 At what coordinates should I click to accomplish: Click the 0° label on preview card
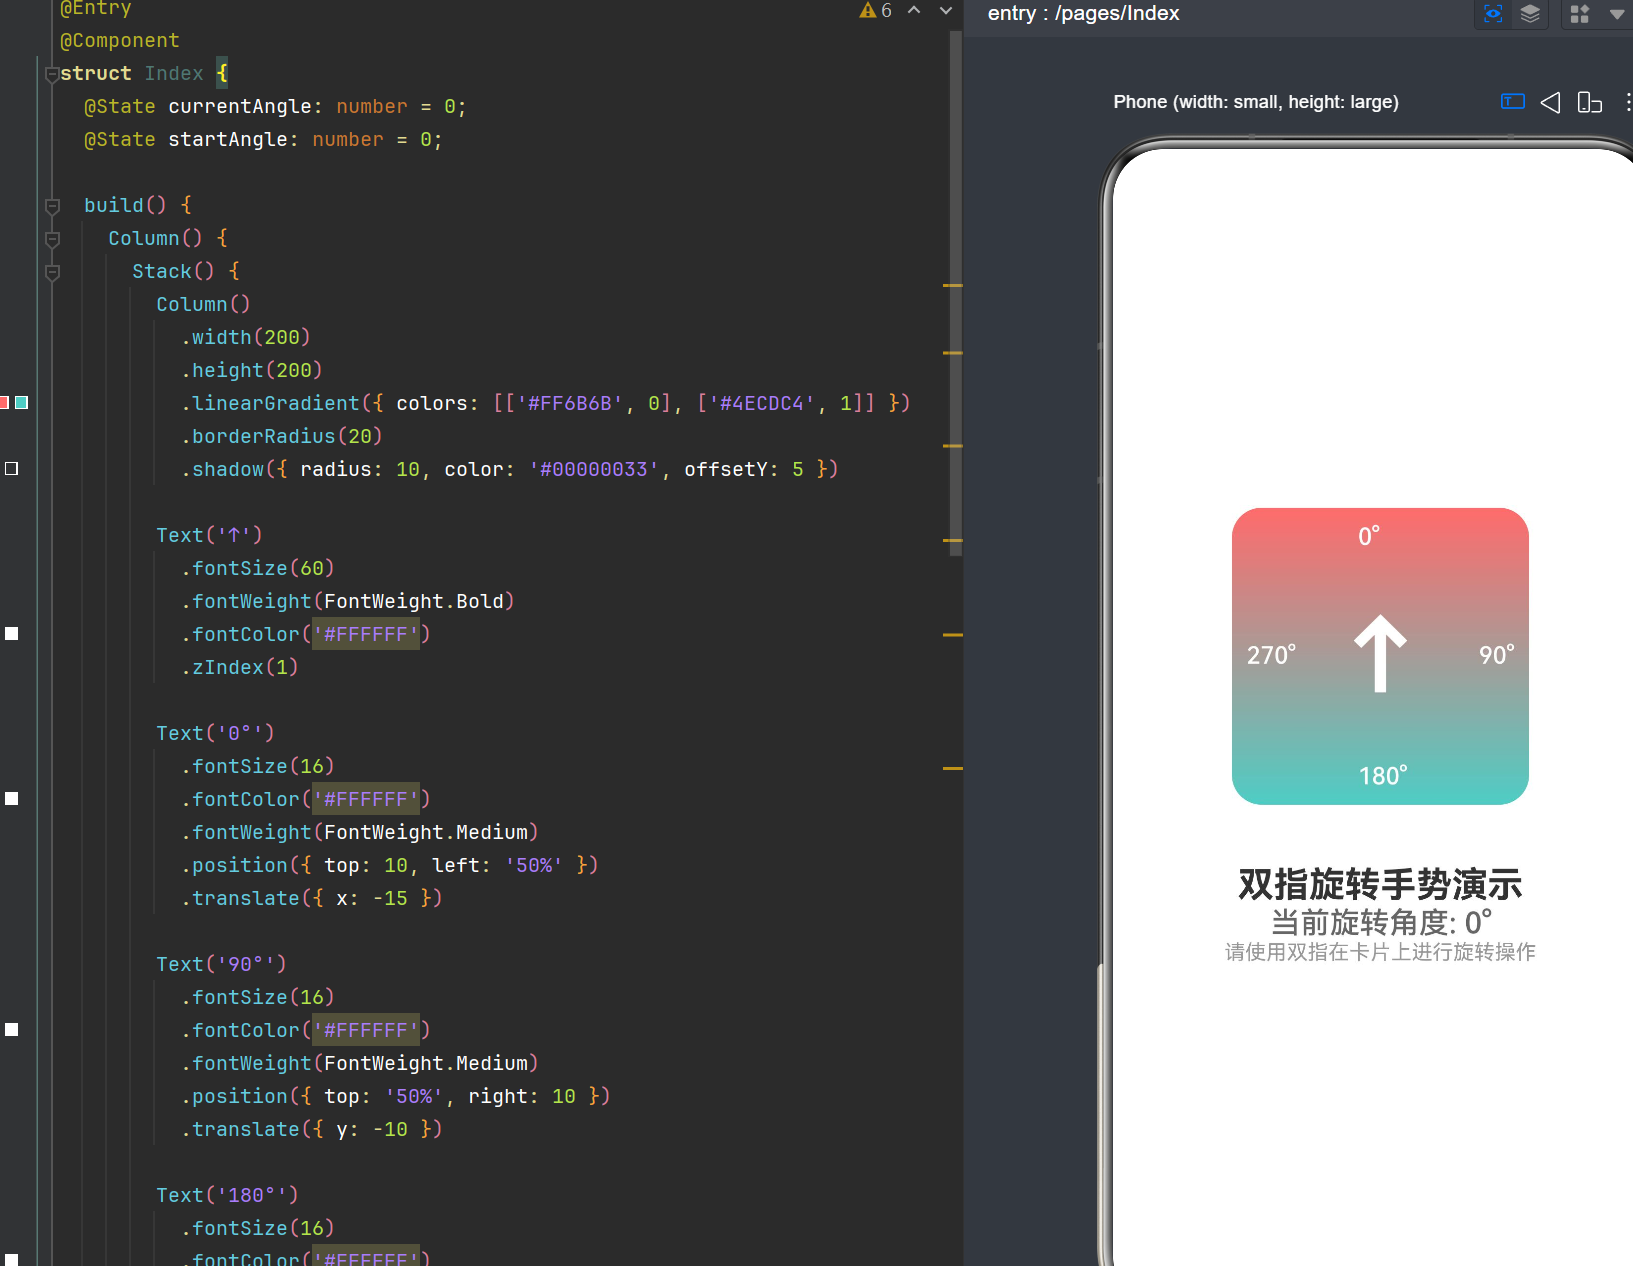click(x=1369, y=537)
